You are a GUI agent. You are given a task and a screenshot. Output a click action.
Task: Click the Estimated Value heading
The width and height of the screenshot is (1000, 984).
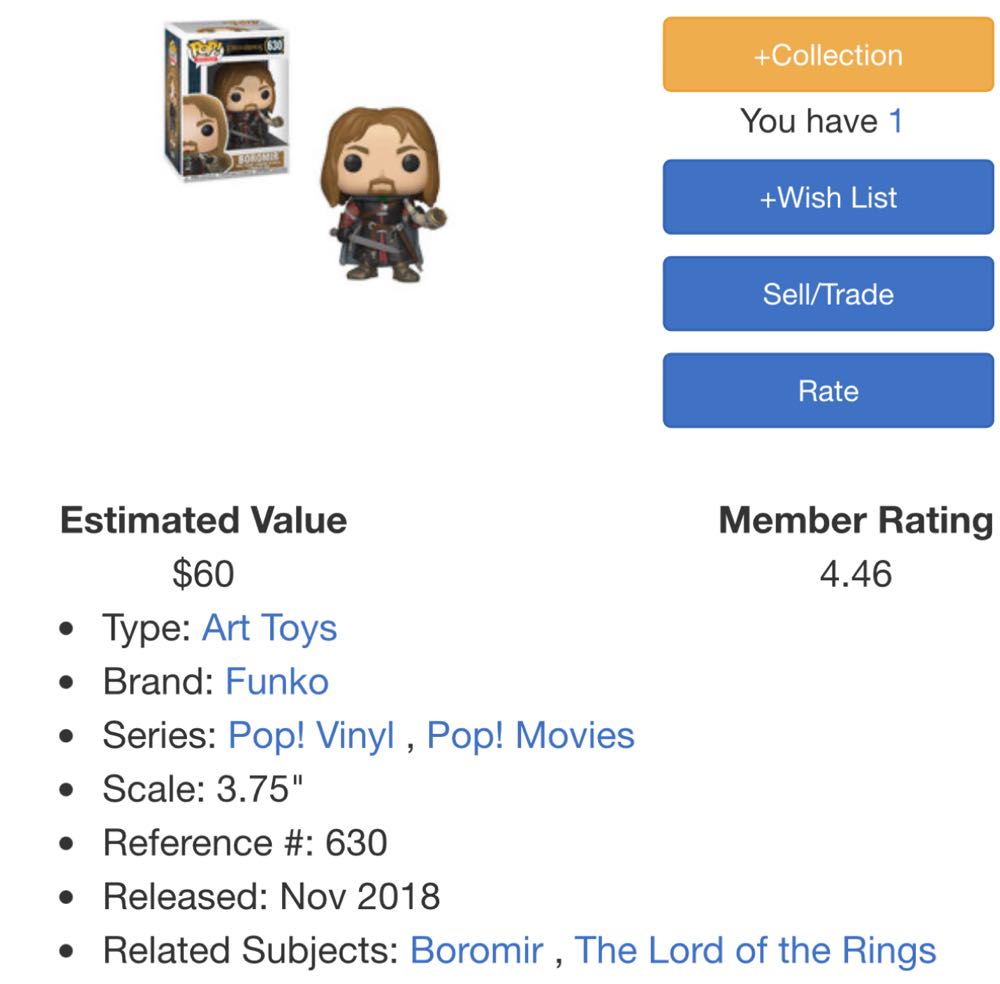[x=203, y=520]
